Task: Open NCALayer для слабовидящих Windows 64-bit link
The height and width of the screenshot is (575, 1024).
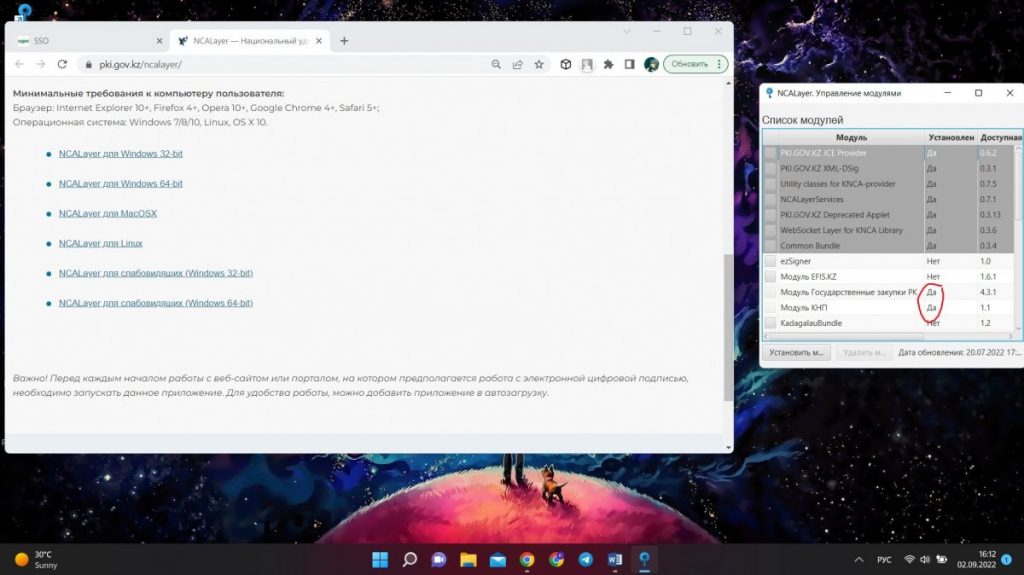Action: [x=155, y=303]
